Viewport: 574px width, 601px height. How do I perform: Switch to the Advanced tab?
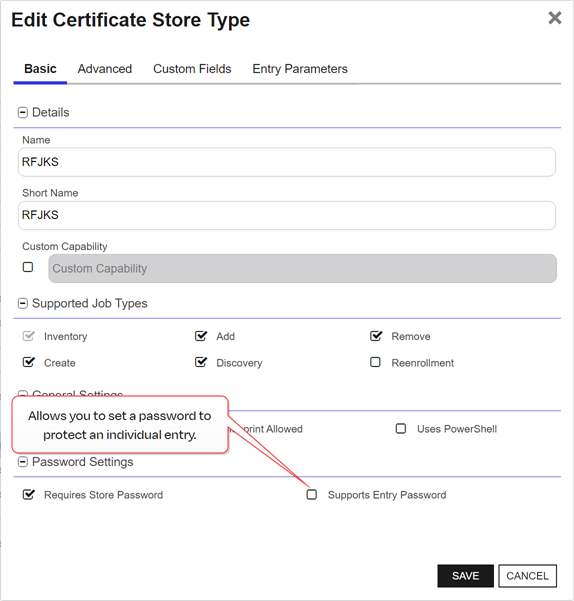(105, 69)
